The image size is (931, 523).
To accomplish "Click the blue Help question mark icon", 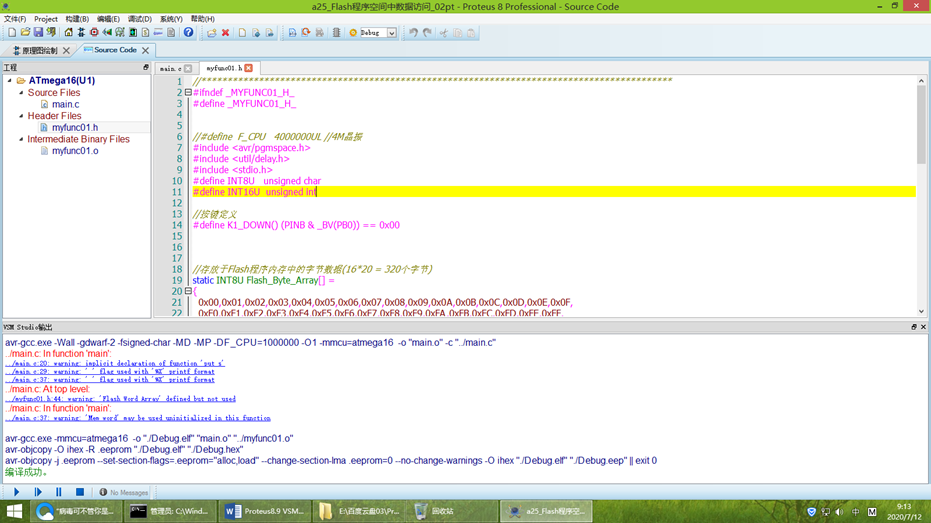I will [x=188, y=33].
